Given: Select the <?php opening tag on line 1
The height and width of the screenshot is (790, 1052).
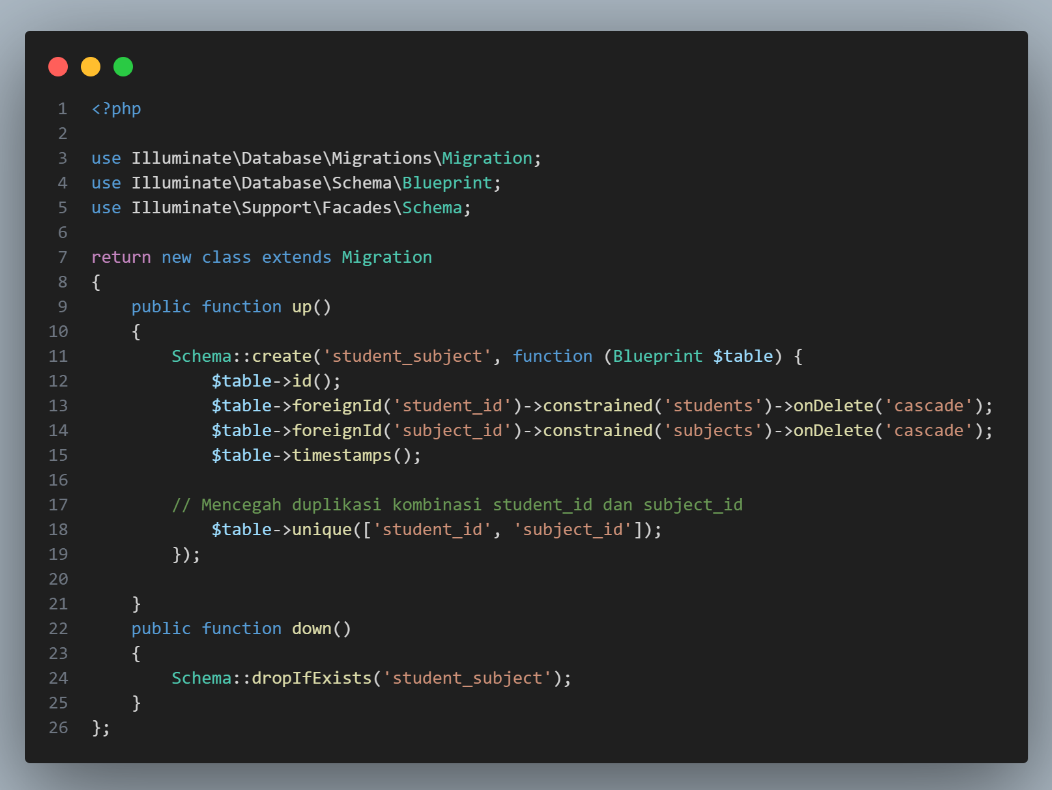Looking at the screenshot, I should pyautogui.click(x=115, y=108).
